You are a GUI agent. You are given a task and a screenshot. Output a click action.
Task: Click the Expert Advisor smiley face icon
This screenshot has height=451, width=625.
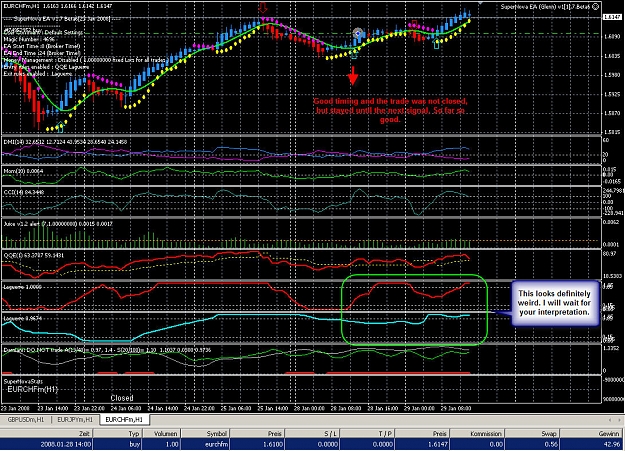596,7
